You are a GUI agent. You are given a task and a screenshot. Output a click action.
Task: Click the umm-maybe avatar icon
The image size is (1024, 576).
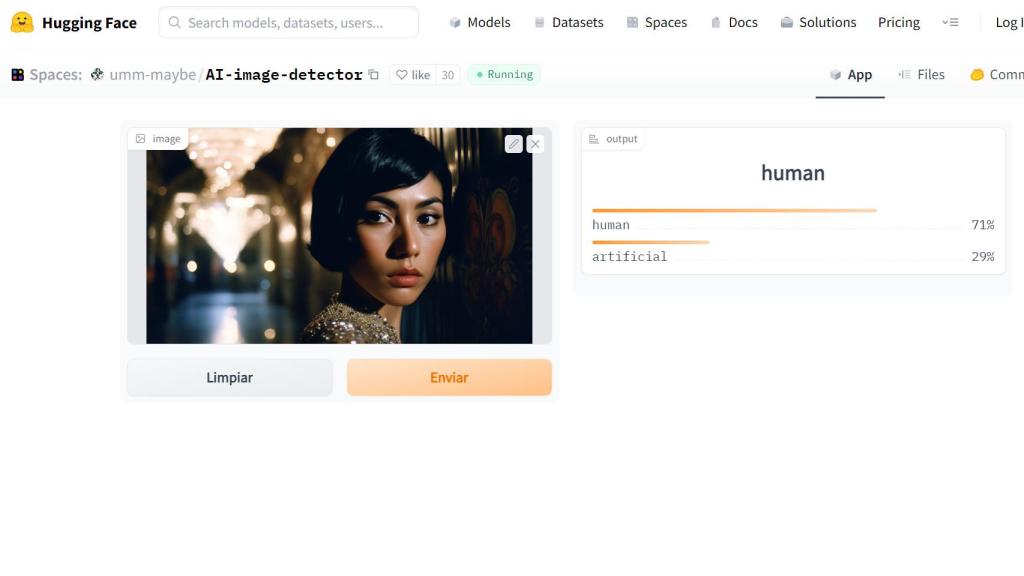click(97, 74)
